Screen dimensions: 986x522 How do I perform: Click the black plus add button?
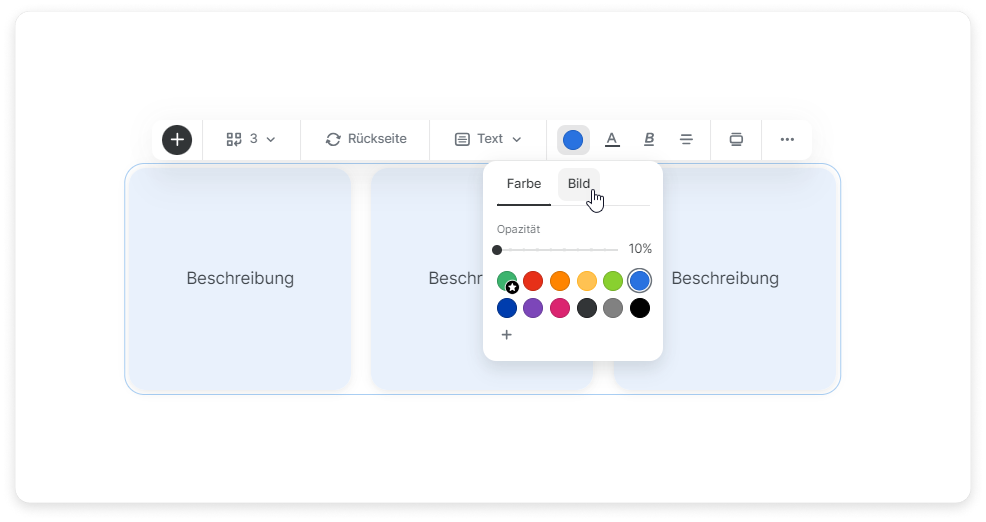(177, 140)
